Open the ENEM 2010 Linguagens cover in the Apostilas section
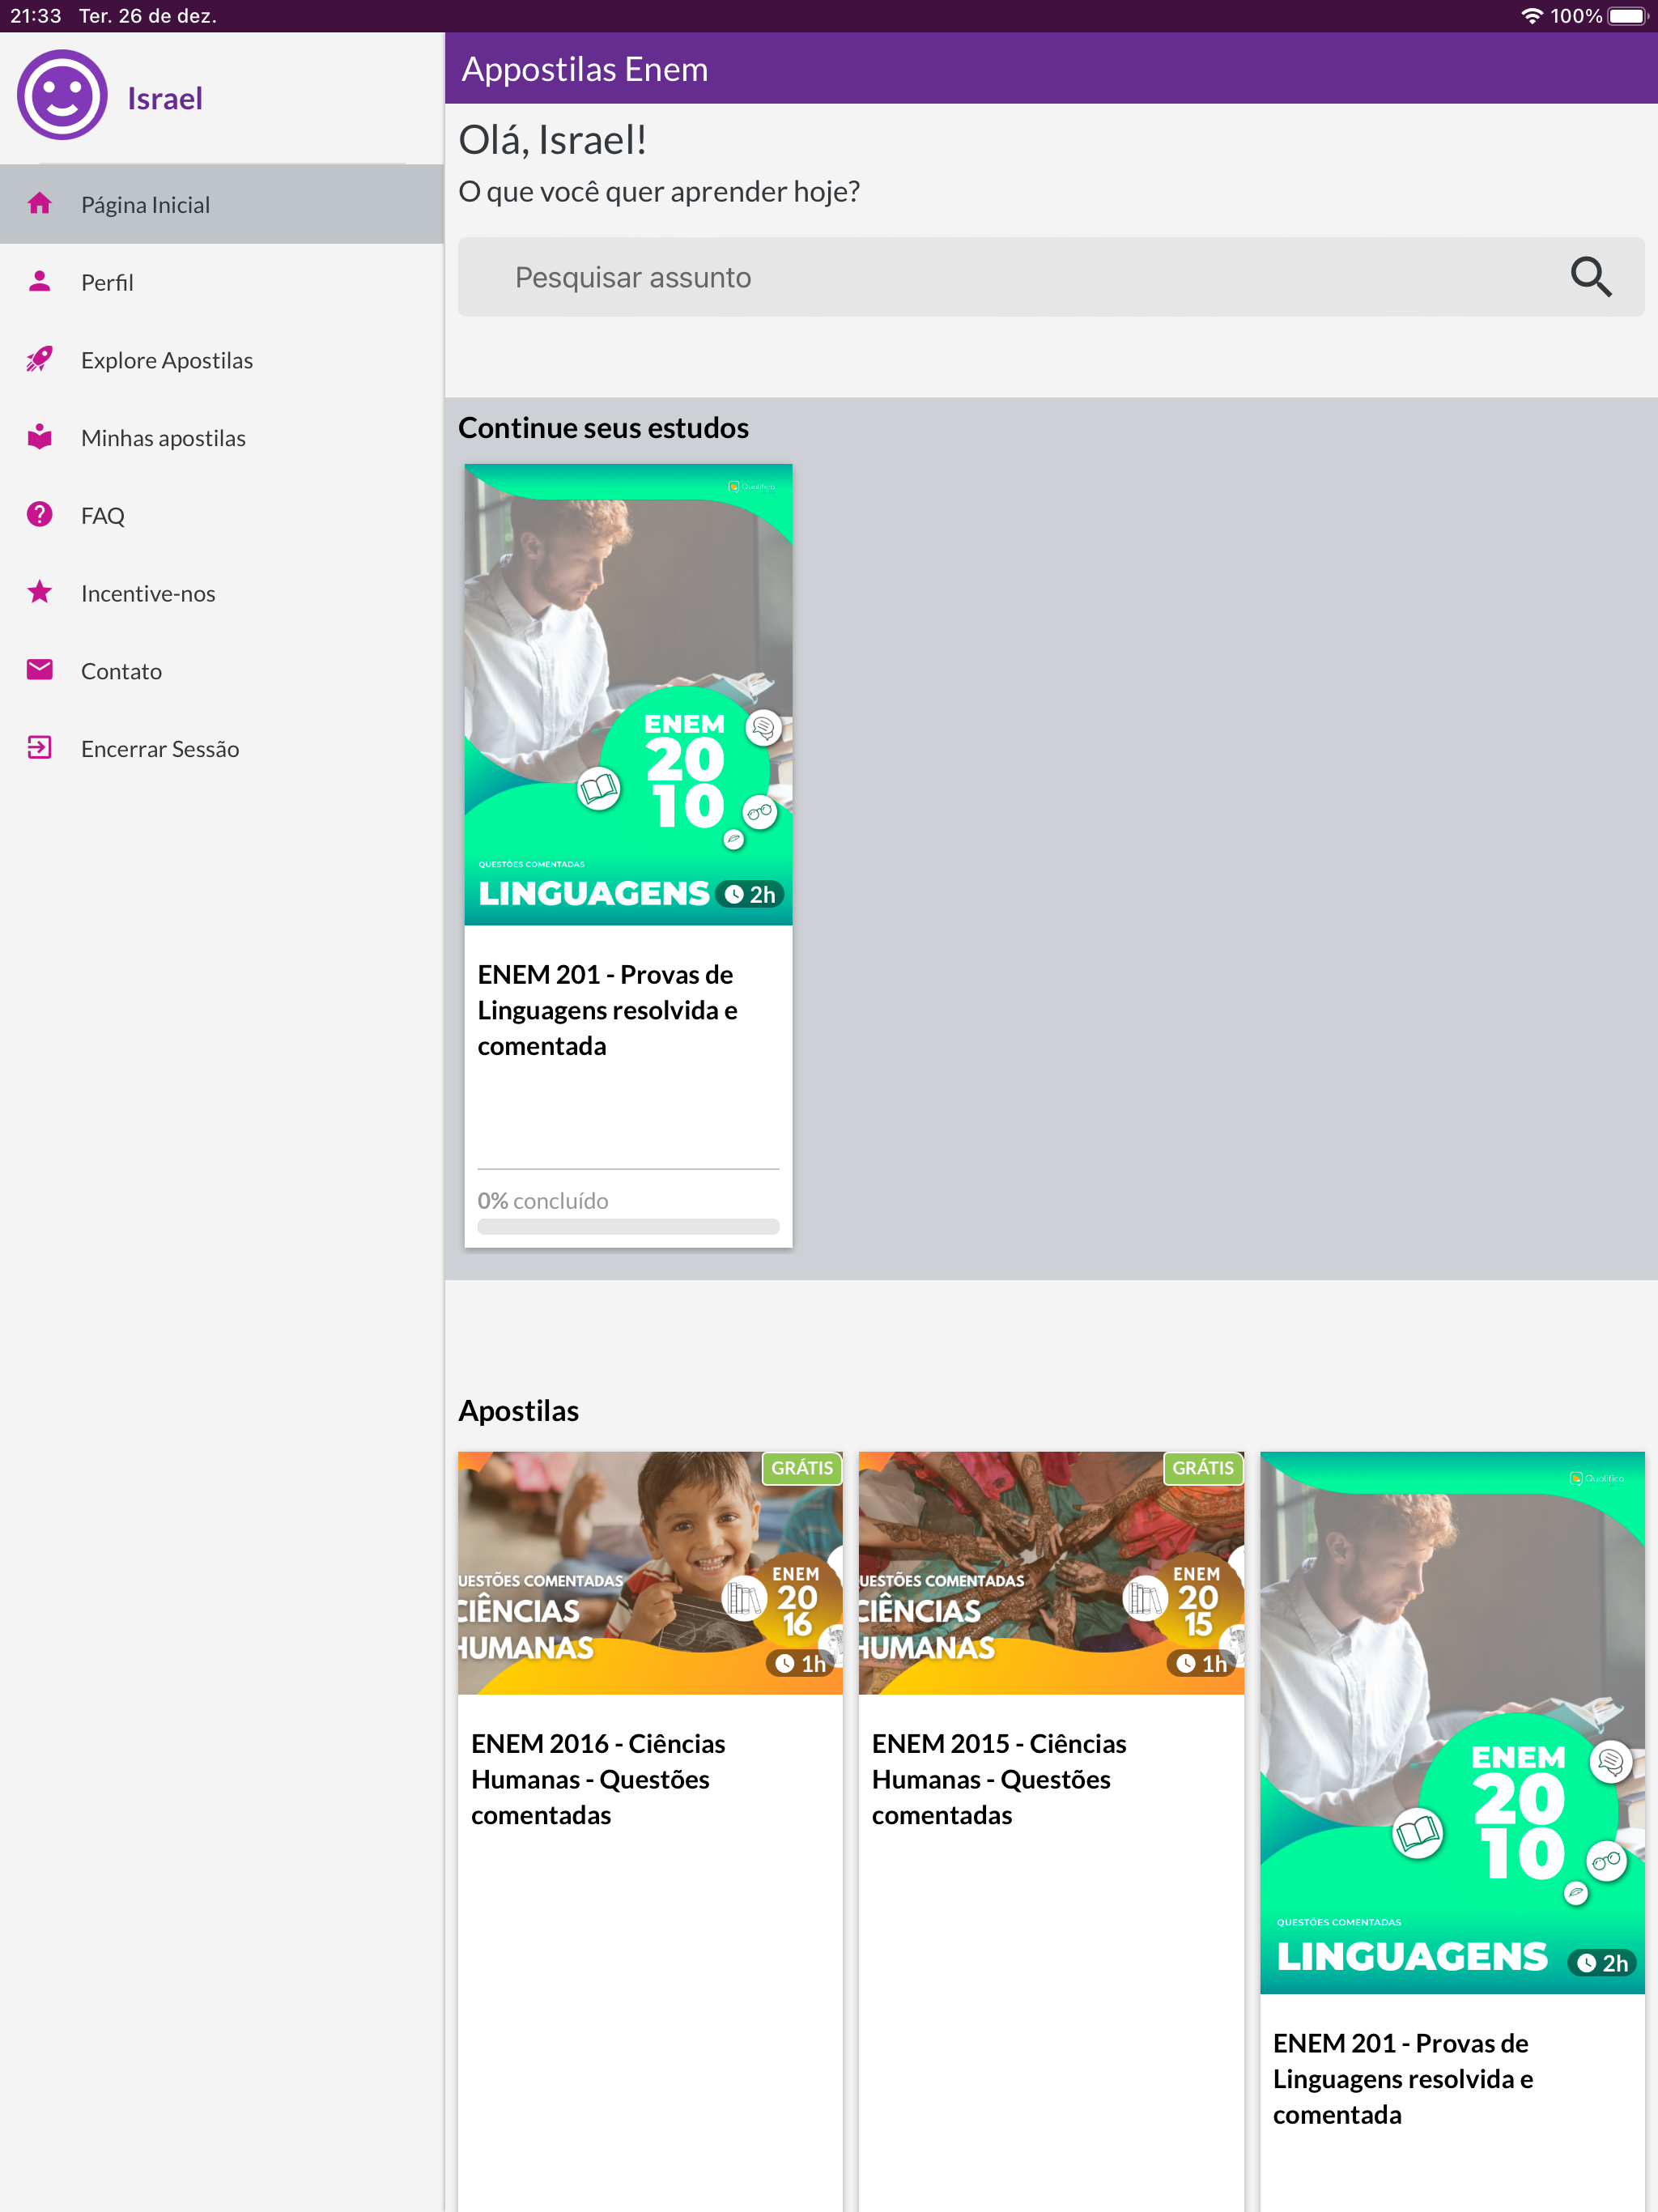The width and height of the screenshot is (1658, 2212). tap(1452, 1722)
